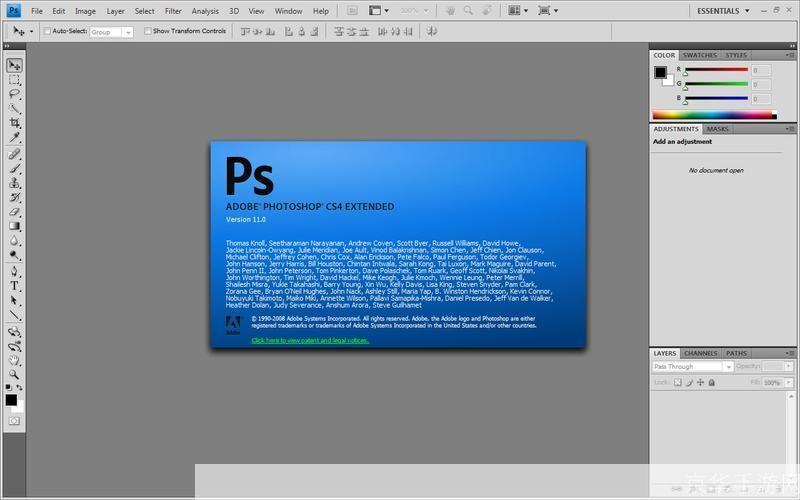800x500 pixels.
Task: Select the Eraser tool
Action: click(x=14, y=211)
